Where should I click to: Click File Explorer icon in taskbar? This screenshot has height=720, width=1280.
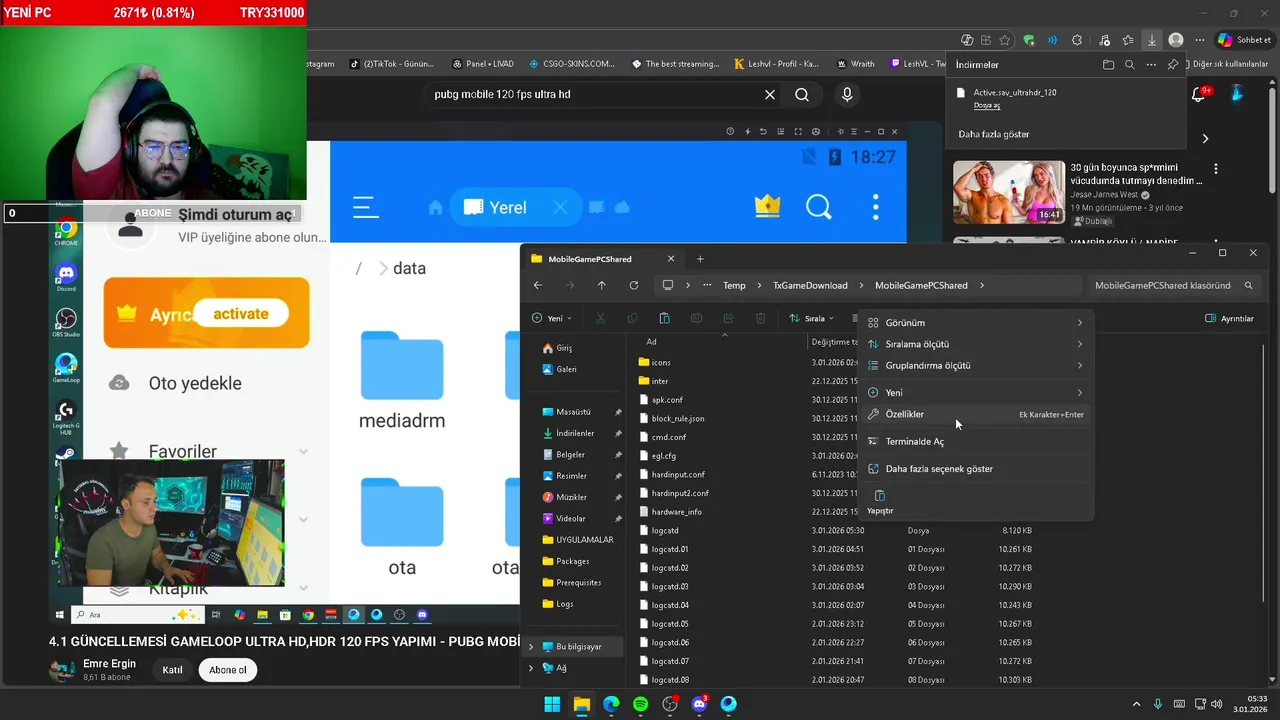pos(581,704)
